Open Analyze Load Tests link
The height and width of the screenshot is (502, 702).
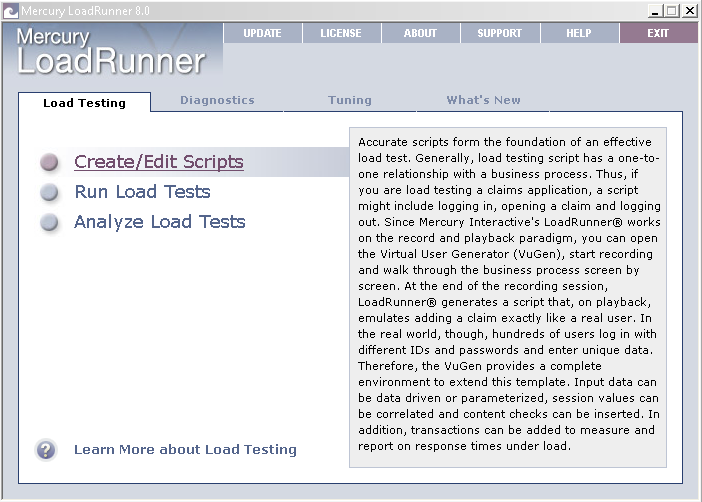159,222
